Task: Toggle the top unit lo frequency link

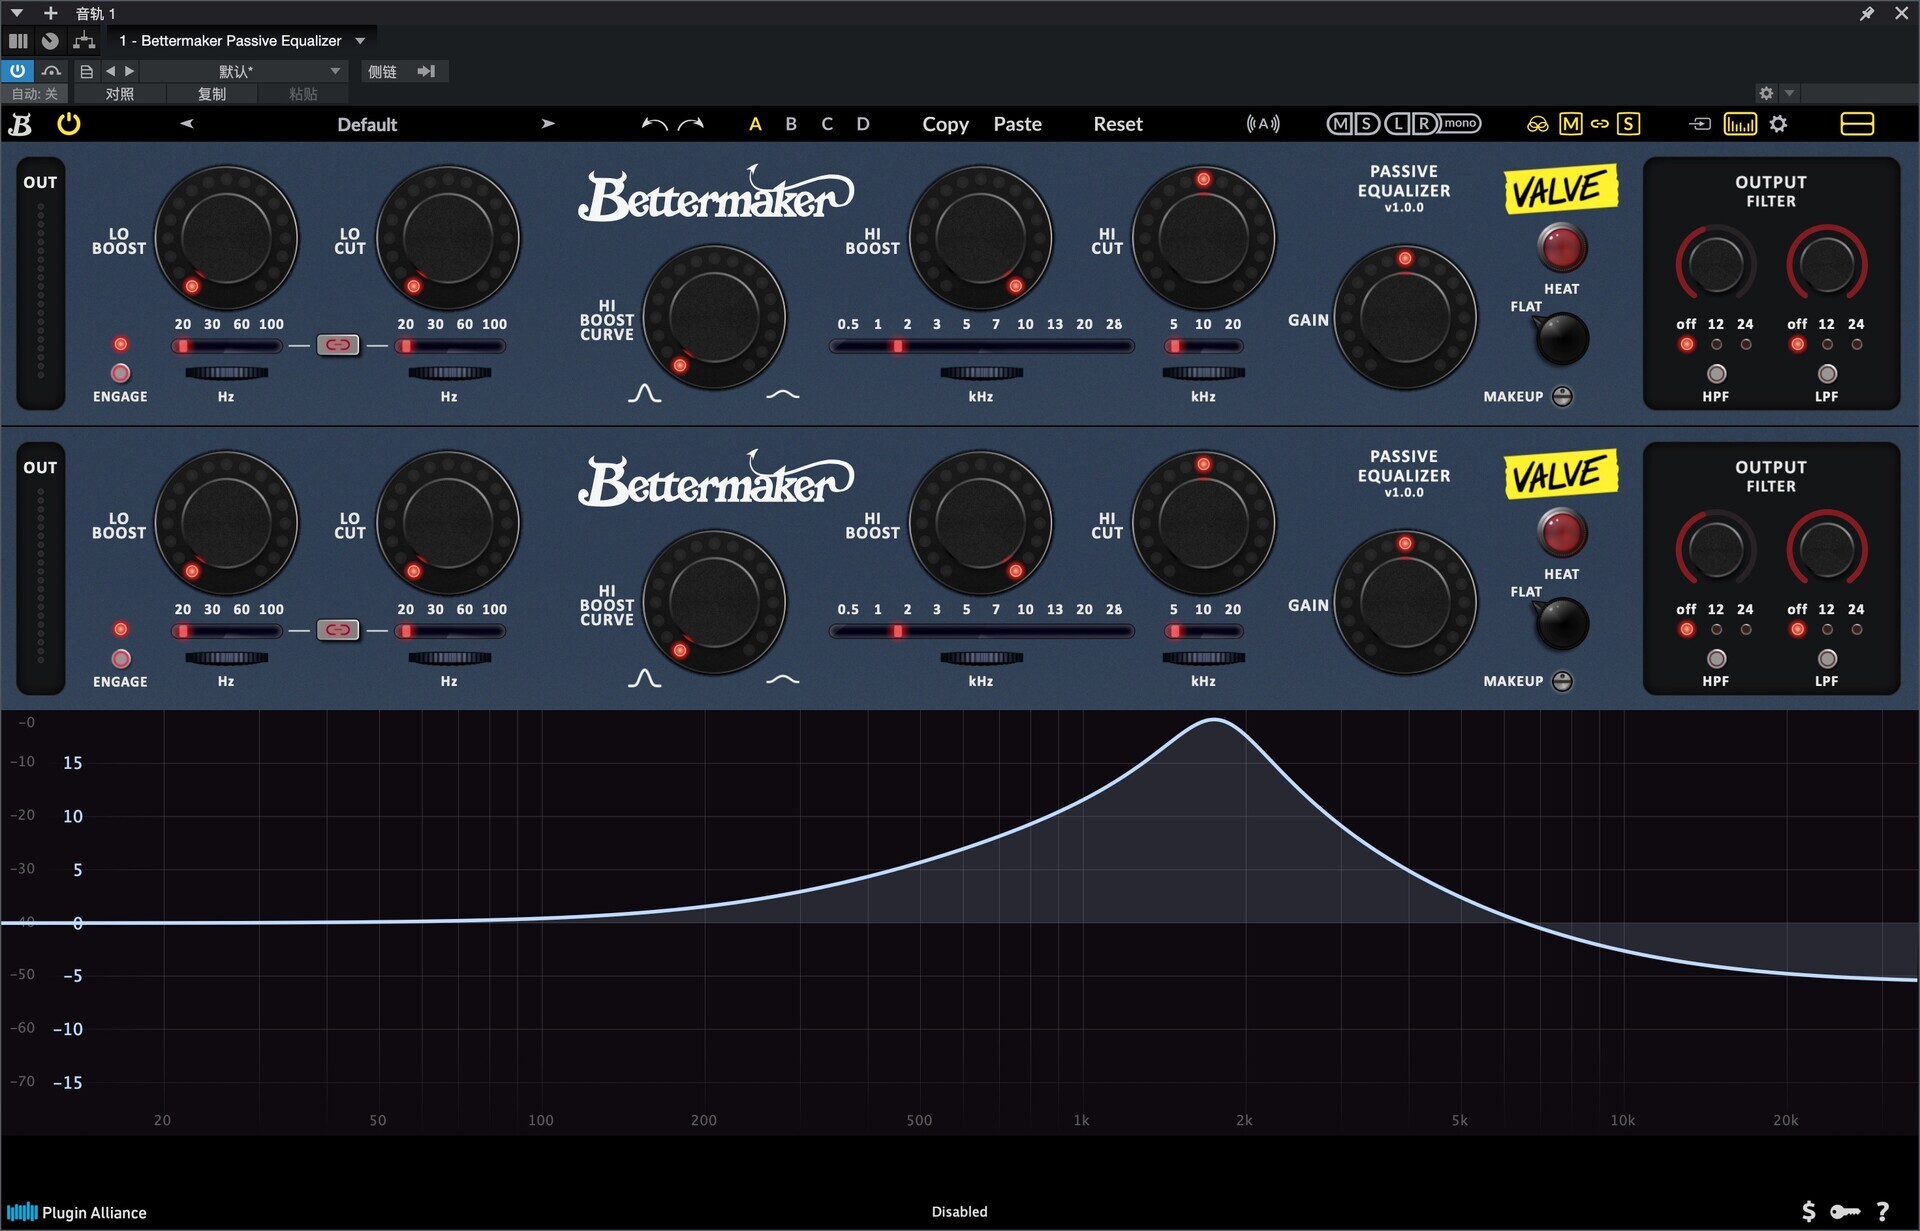Action: [x=338, y=345]
